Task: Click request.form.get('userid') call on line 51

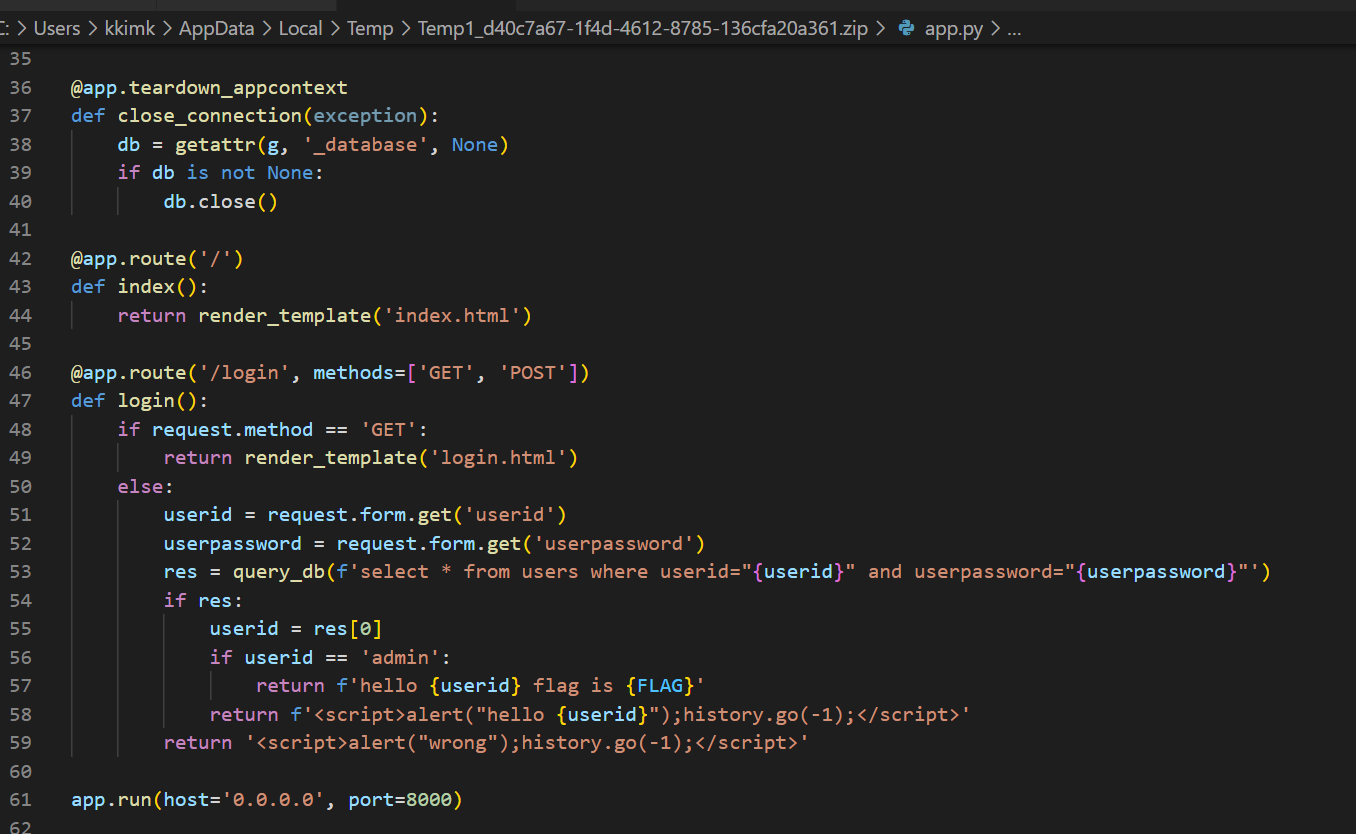Action: tap(417, 515)
